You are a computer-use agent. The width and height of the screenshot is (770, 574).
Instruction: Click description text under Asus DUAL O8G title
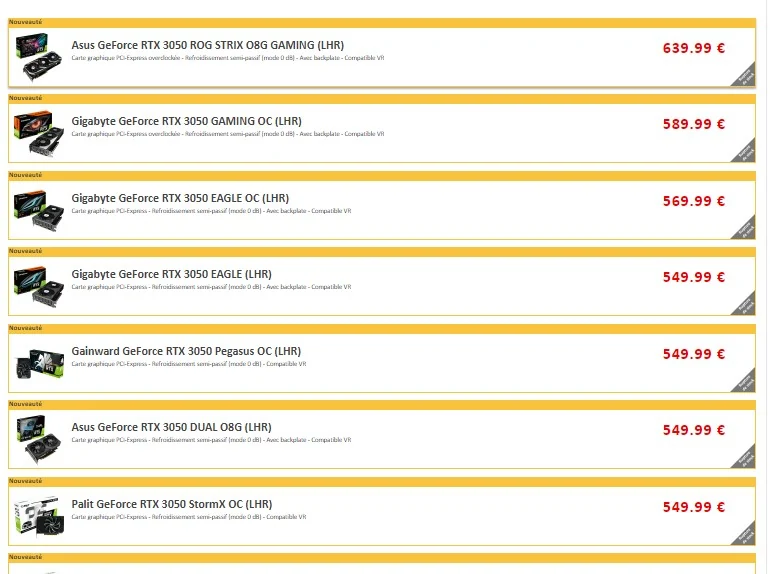click(212, 440)
